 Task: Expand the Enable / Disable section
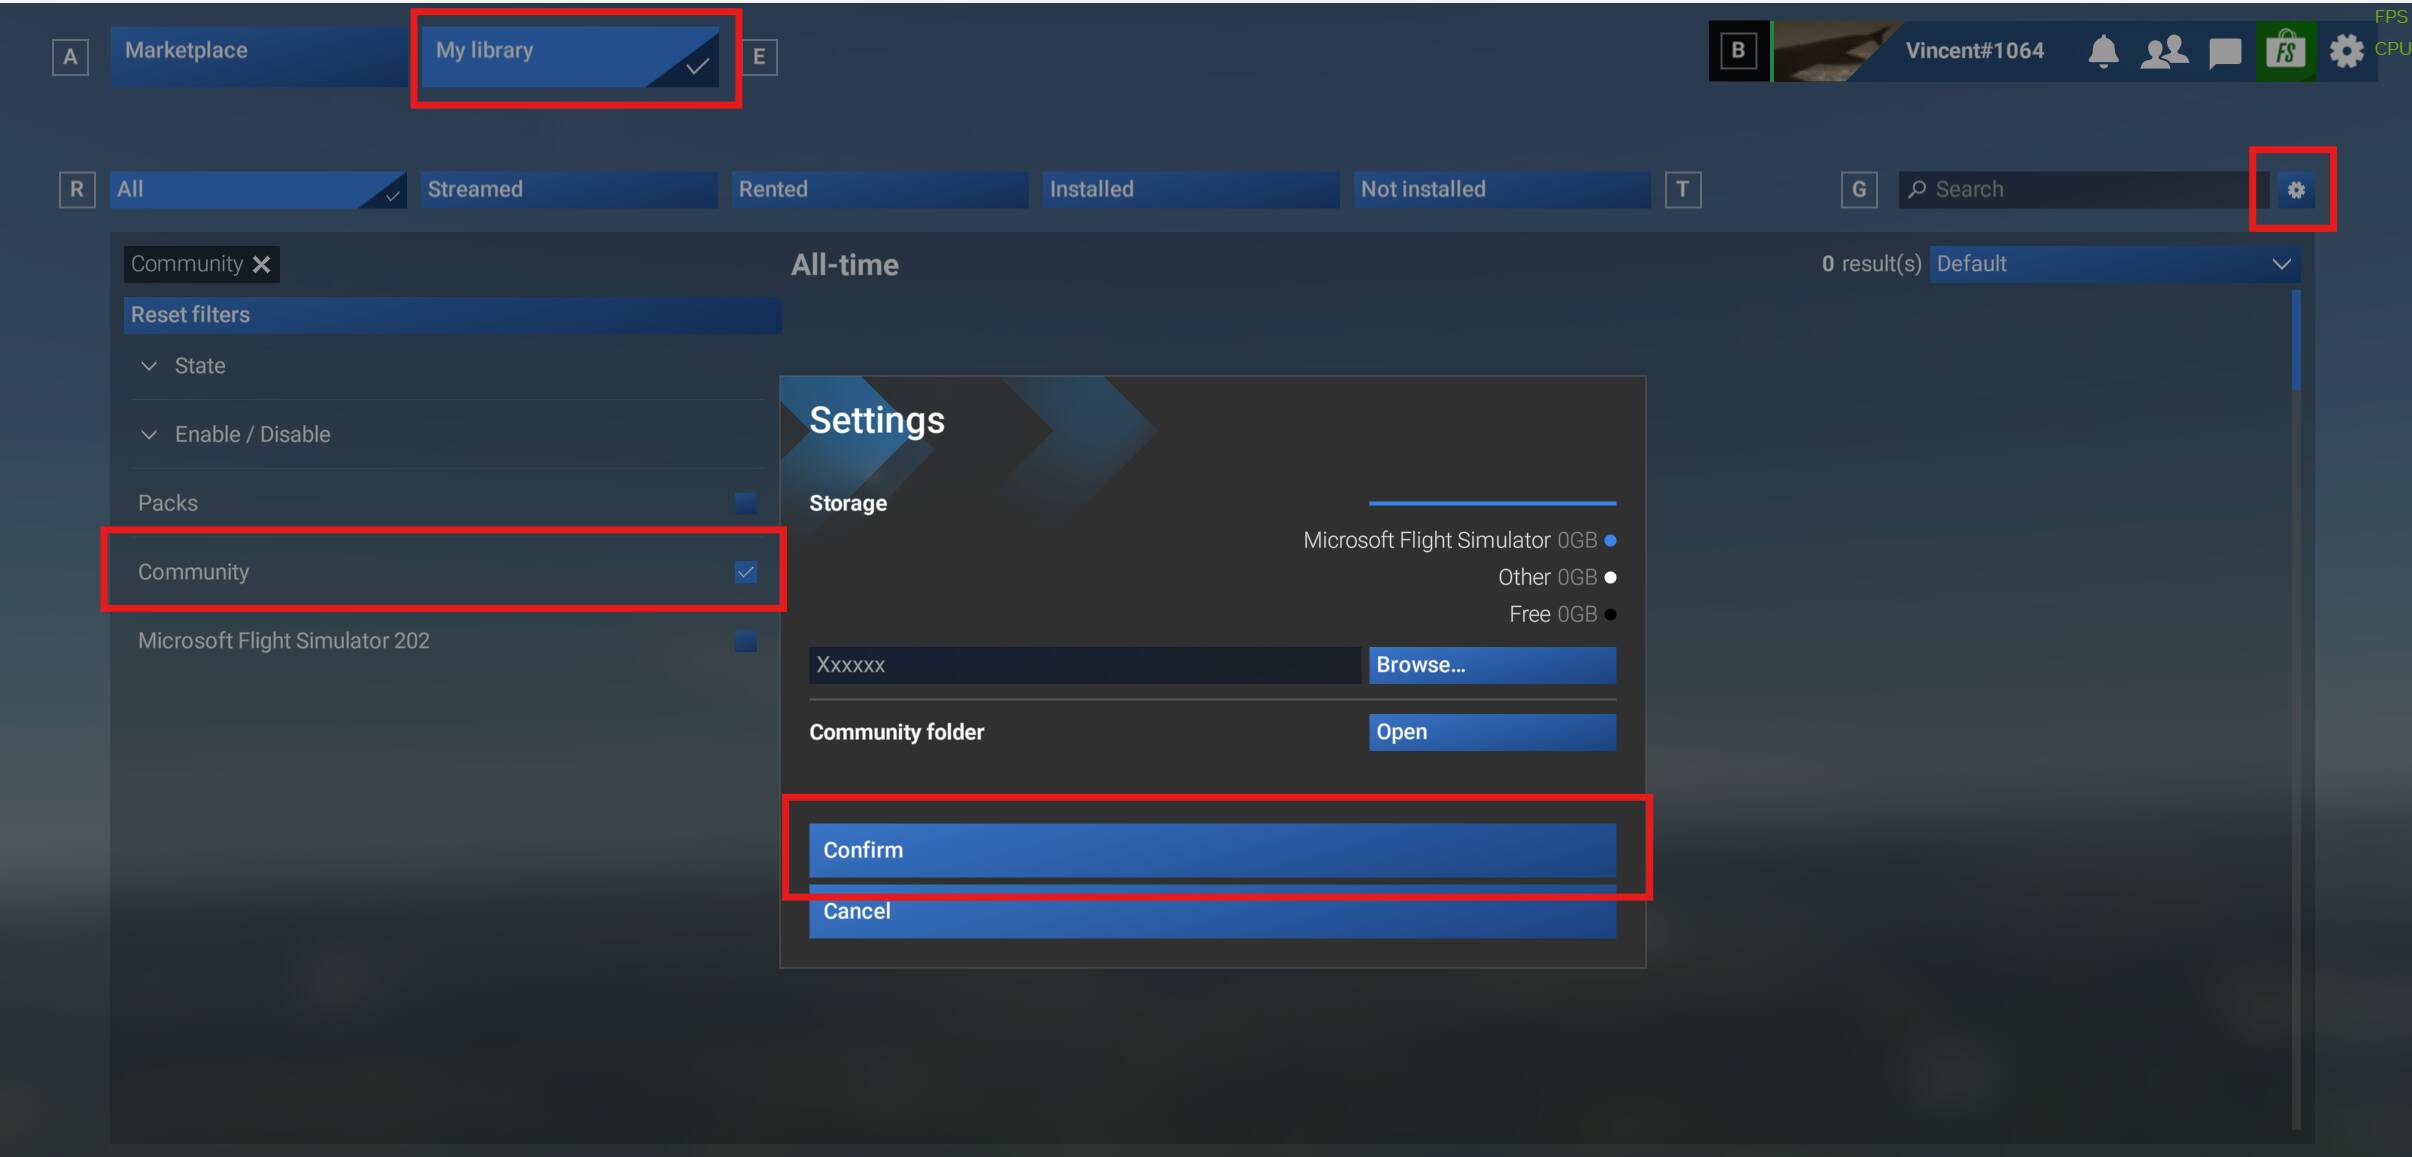pos(251,435)
